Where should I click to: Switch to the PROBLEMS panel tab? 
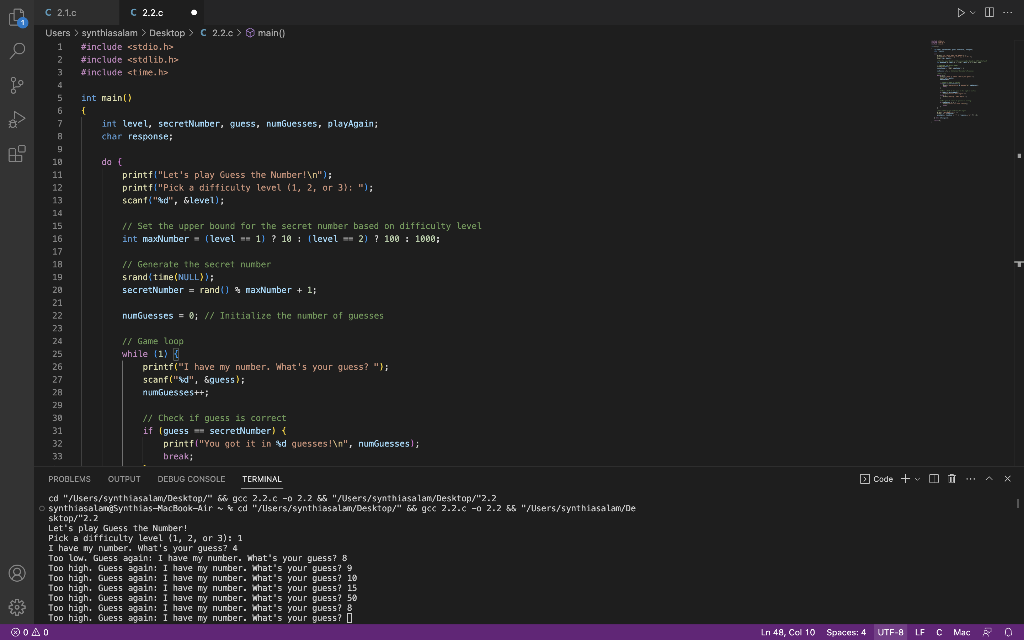69,479
